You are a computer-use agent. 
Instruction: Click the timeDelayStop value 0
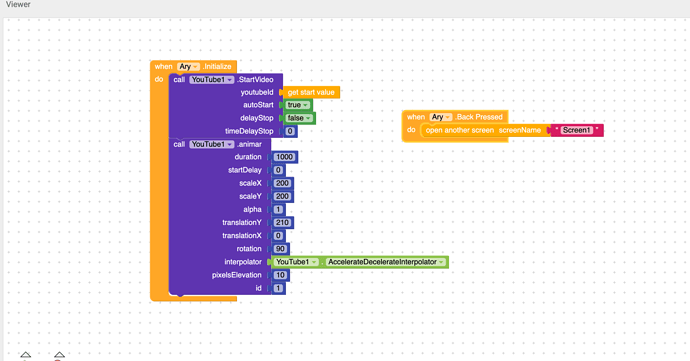[290, 131]
